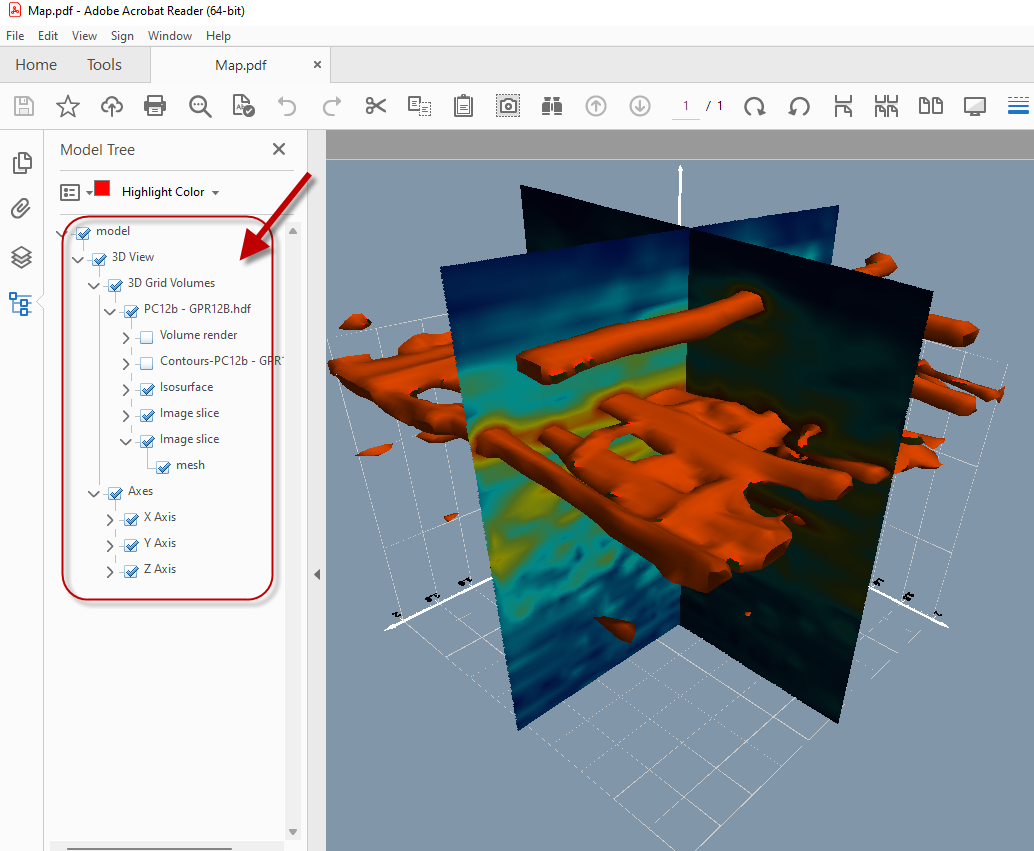Close the Model Tree panel
This screenshot has width=1034, height=851.
279,150
